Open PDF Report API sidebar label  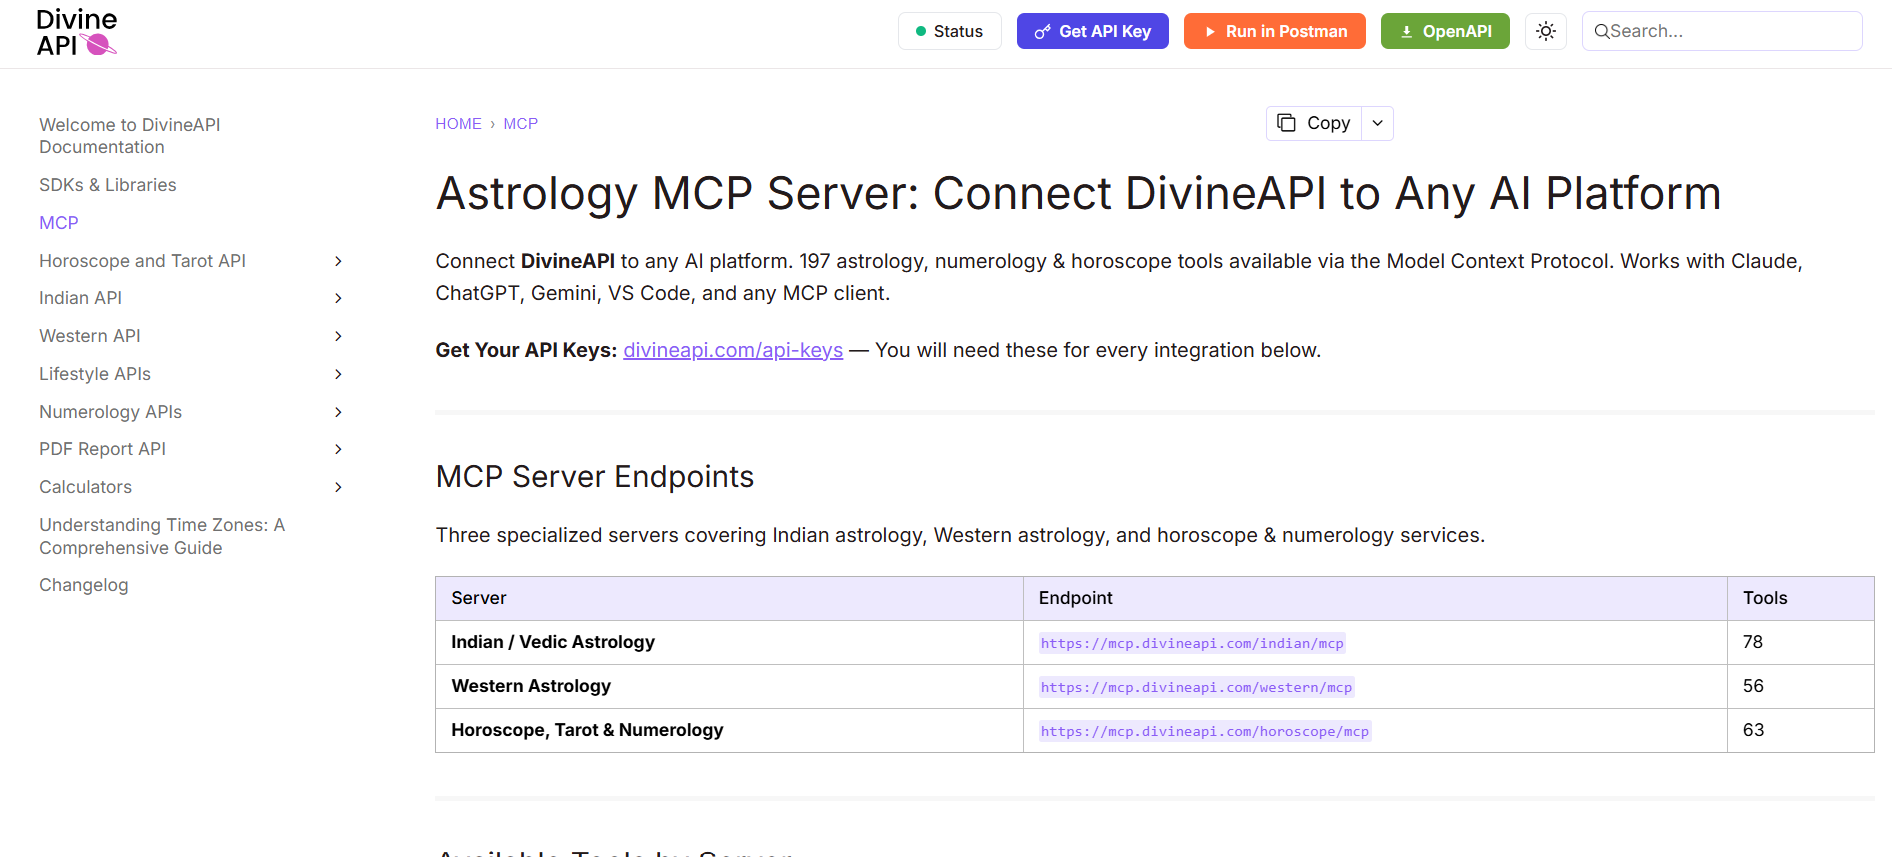(102, 449)
